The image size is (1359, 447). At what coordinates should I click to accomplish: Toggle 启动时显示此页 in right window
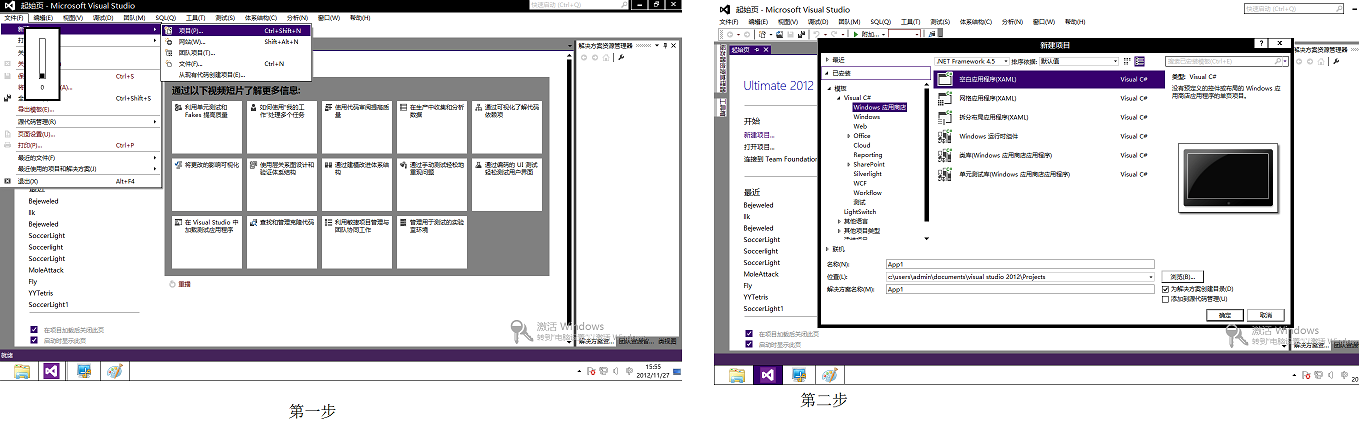pyautogui.click(x=748, y=344)
